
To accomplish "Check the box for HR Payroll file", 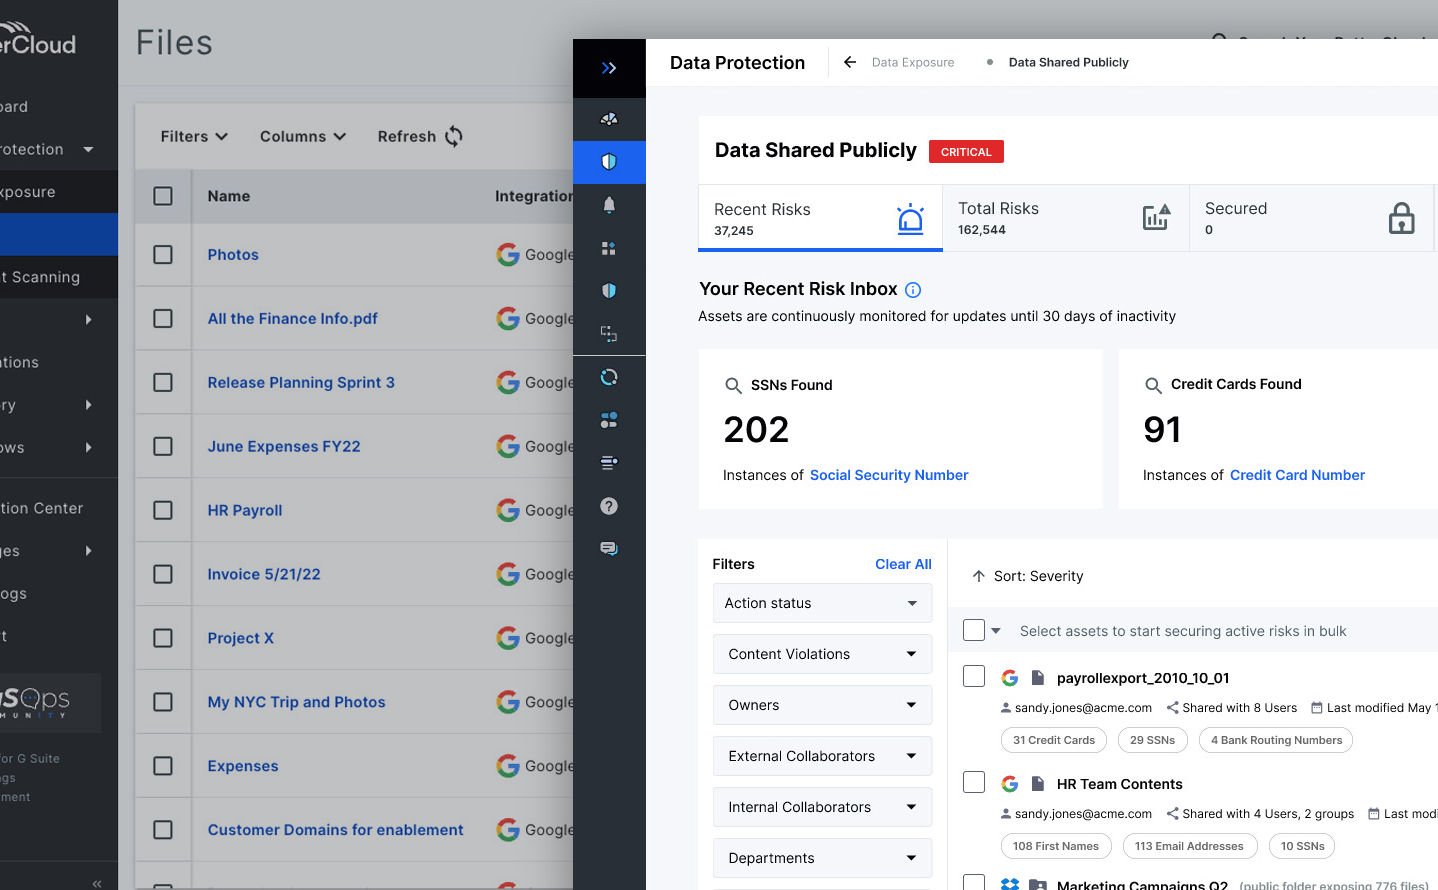I will pos(163,510).
